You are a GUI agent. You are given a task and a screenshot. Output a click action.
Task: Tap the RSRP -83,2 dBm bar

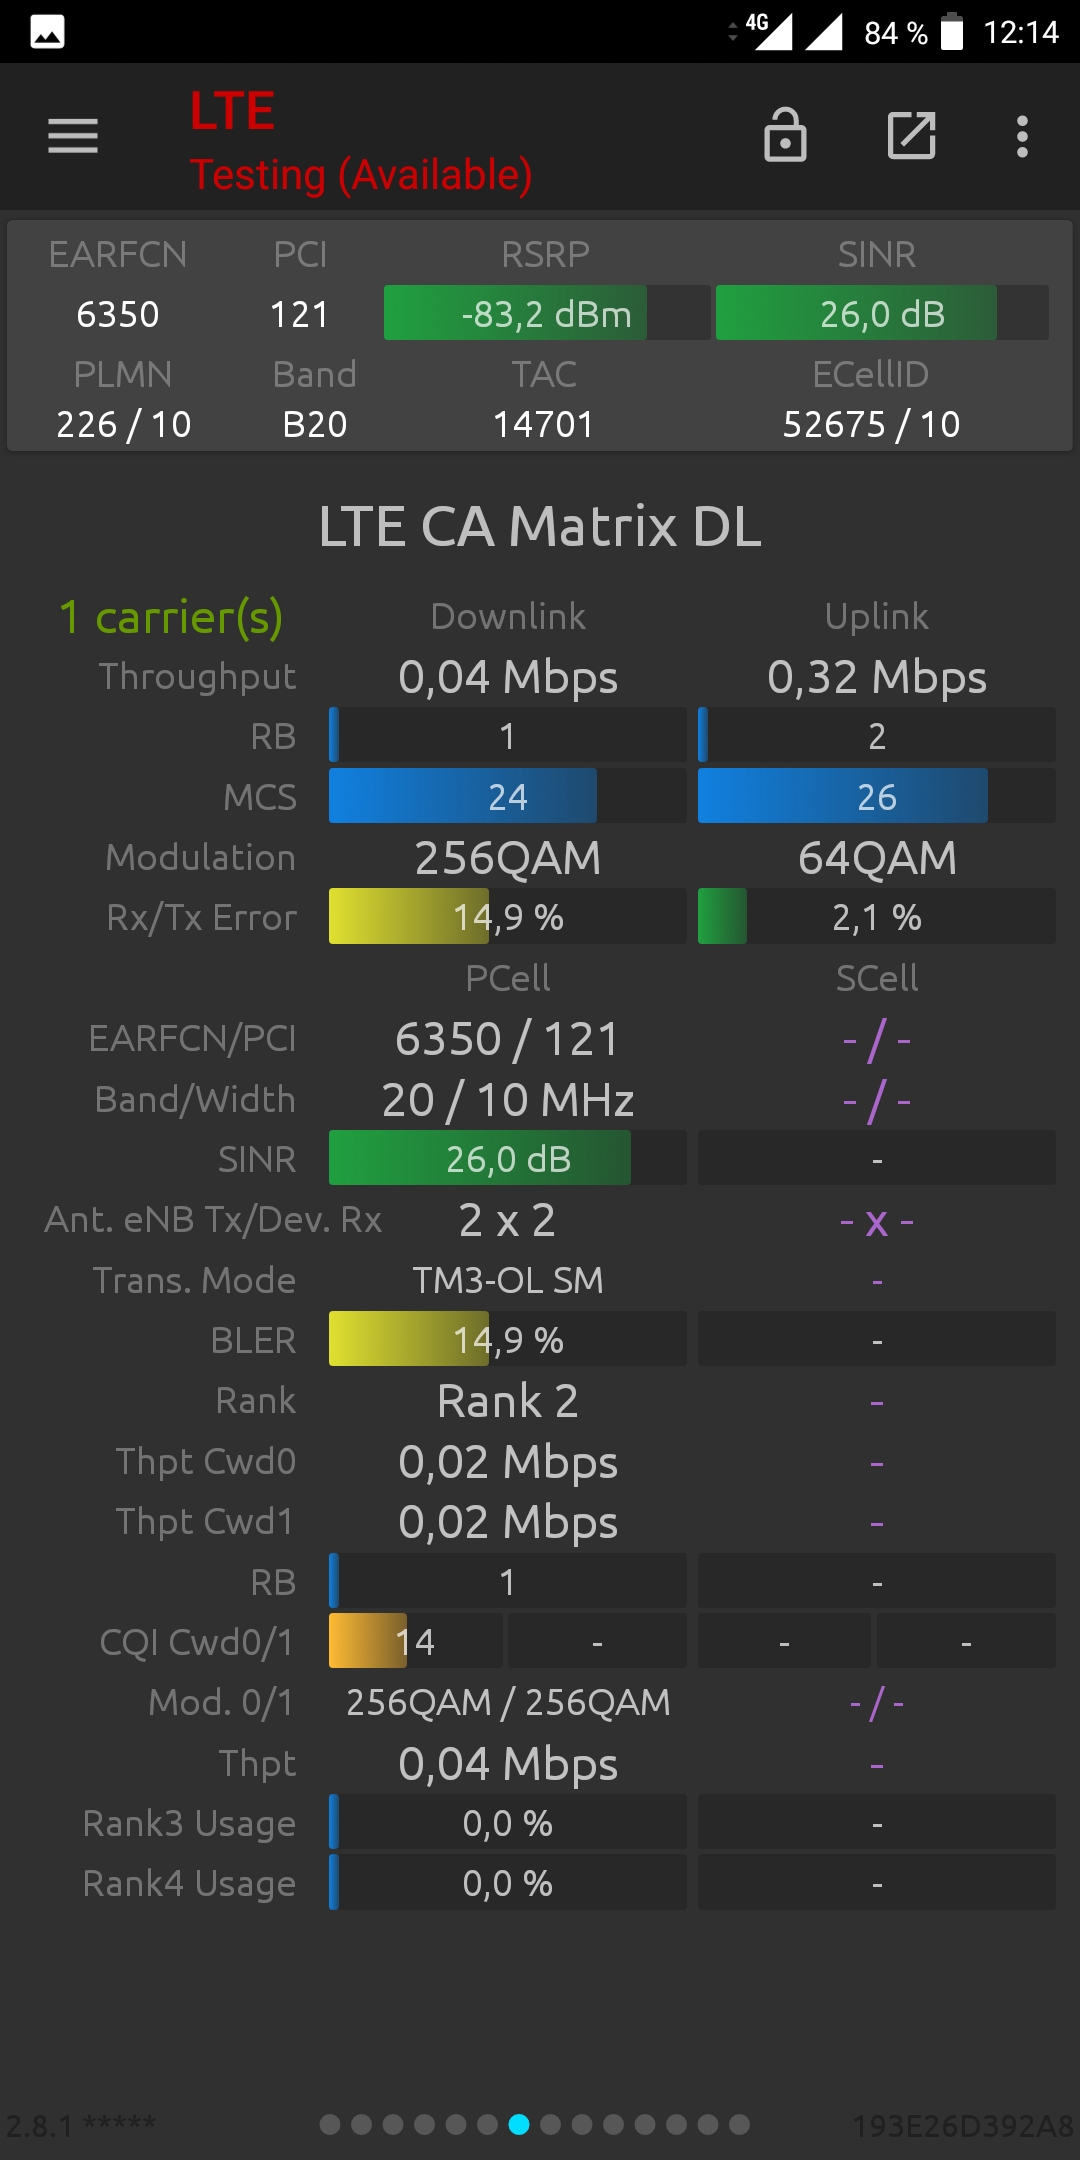pyautogui.click(x=547, y=313)
